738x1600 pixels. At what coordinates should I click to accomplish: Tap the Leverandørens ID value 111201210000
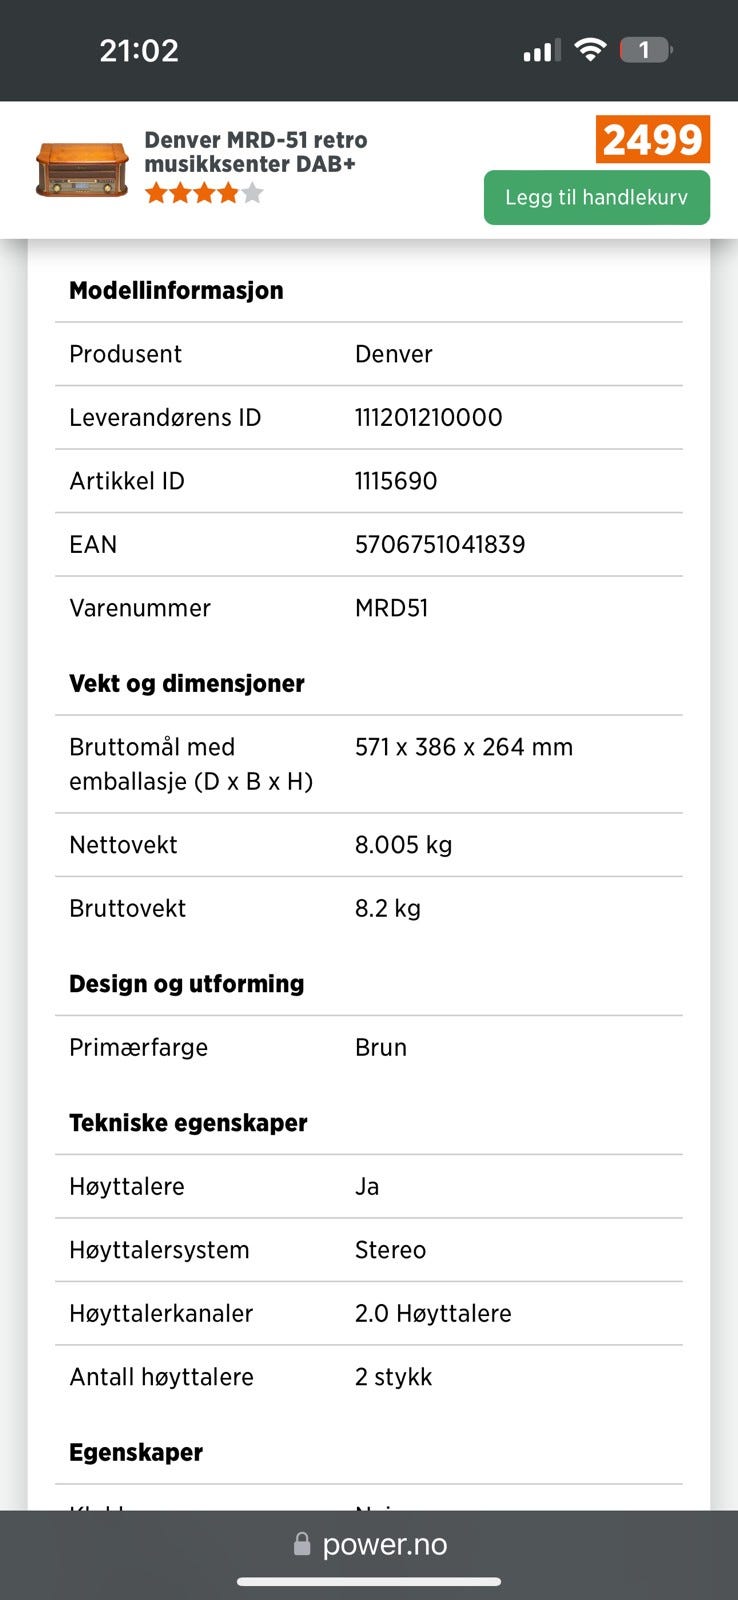[x=428, y=417]
